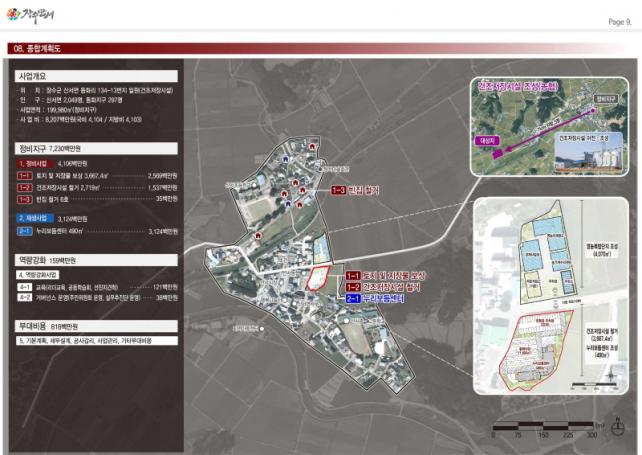Click the north compass icon beside the scale bar

(617, 427)
